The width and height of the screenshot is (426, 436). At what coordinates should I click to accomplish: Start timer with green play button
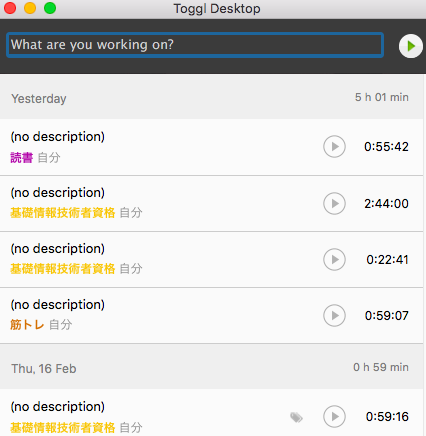tap(411, 46)
